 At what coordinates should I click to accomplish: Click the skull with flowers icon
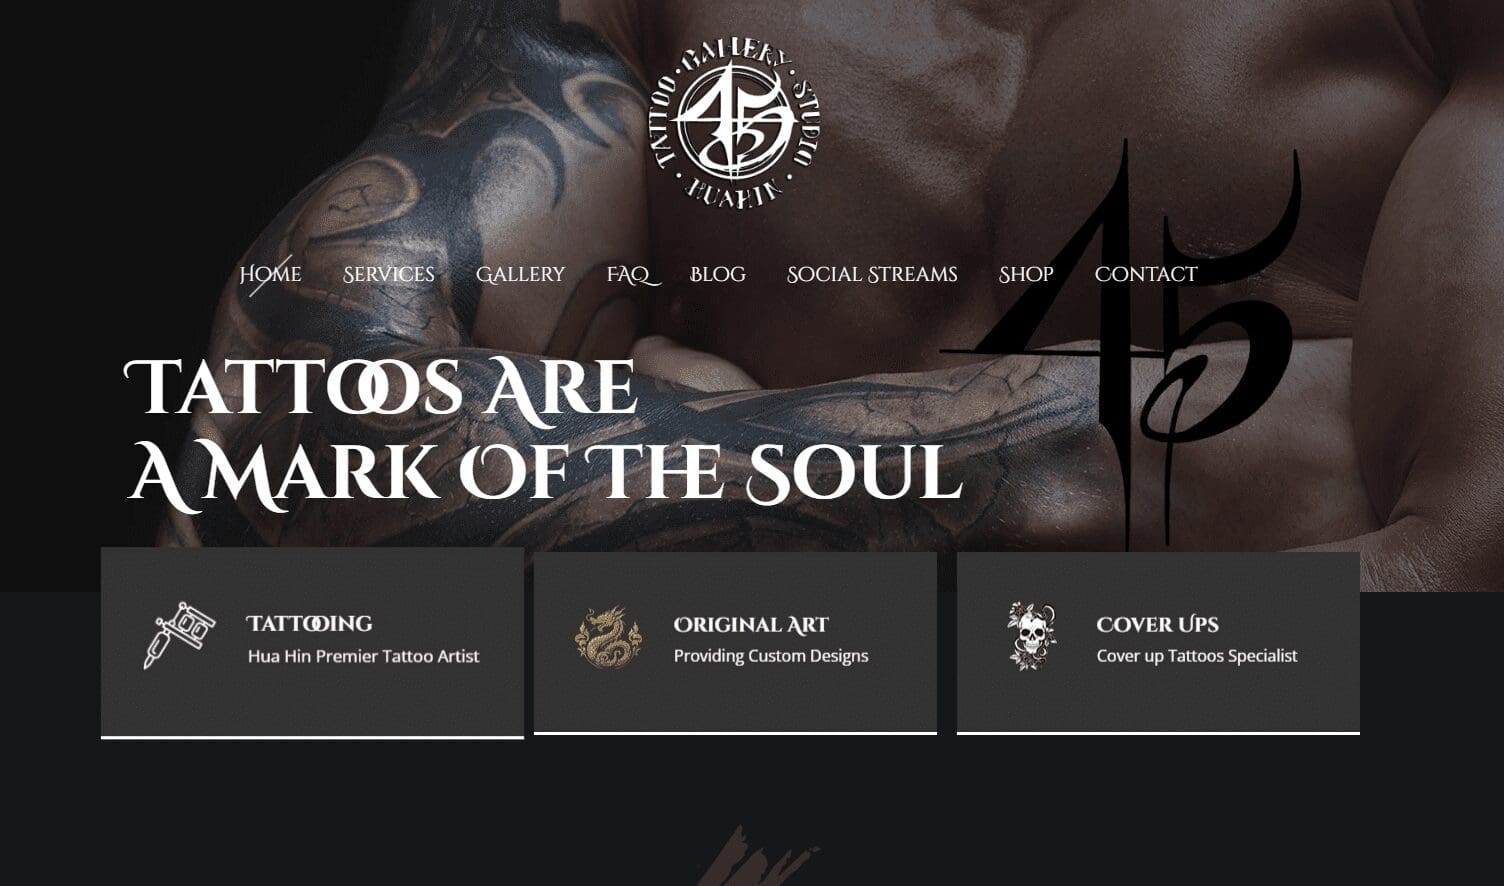[x=1031, y=636]
